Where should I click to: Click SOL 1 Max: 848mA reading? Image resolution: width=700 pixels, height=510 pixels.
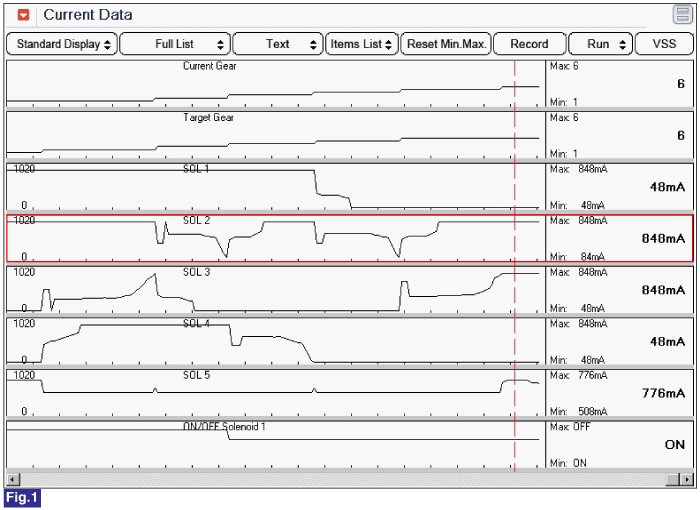tap(579, 169)
